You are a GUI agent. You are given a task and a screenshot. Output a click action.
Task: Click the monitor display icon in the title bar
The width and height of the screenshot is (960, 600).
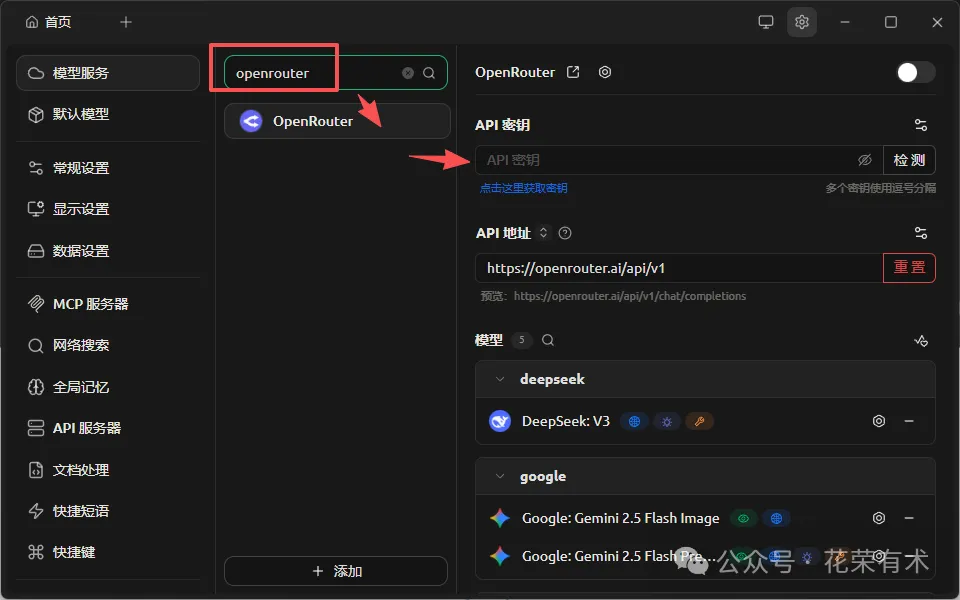click(765, 22)
